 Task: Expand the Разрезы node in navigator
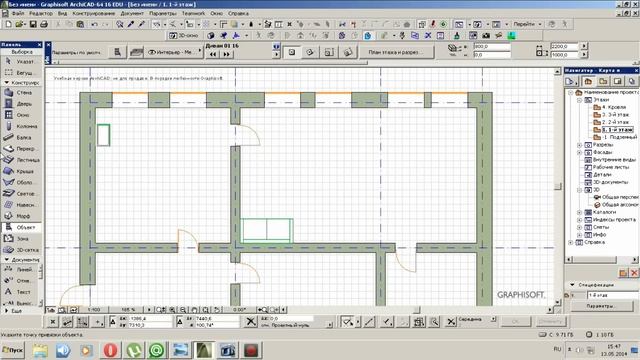[x=579, y=145]
